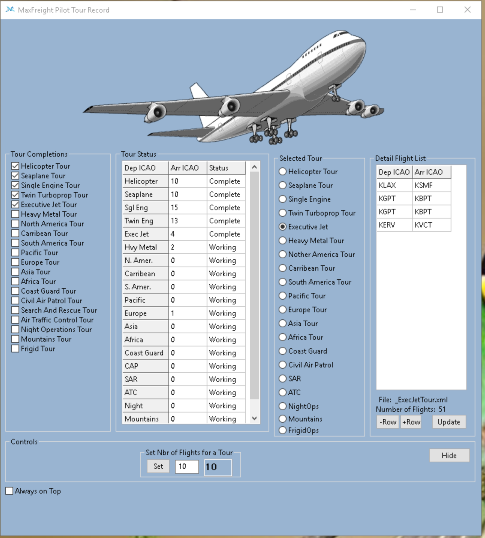Click the Tour Status vertical scrollbar track
Image resolution: width=485 pixels, height=538 pixels.
(x=254, y=285)
